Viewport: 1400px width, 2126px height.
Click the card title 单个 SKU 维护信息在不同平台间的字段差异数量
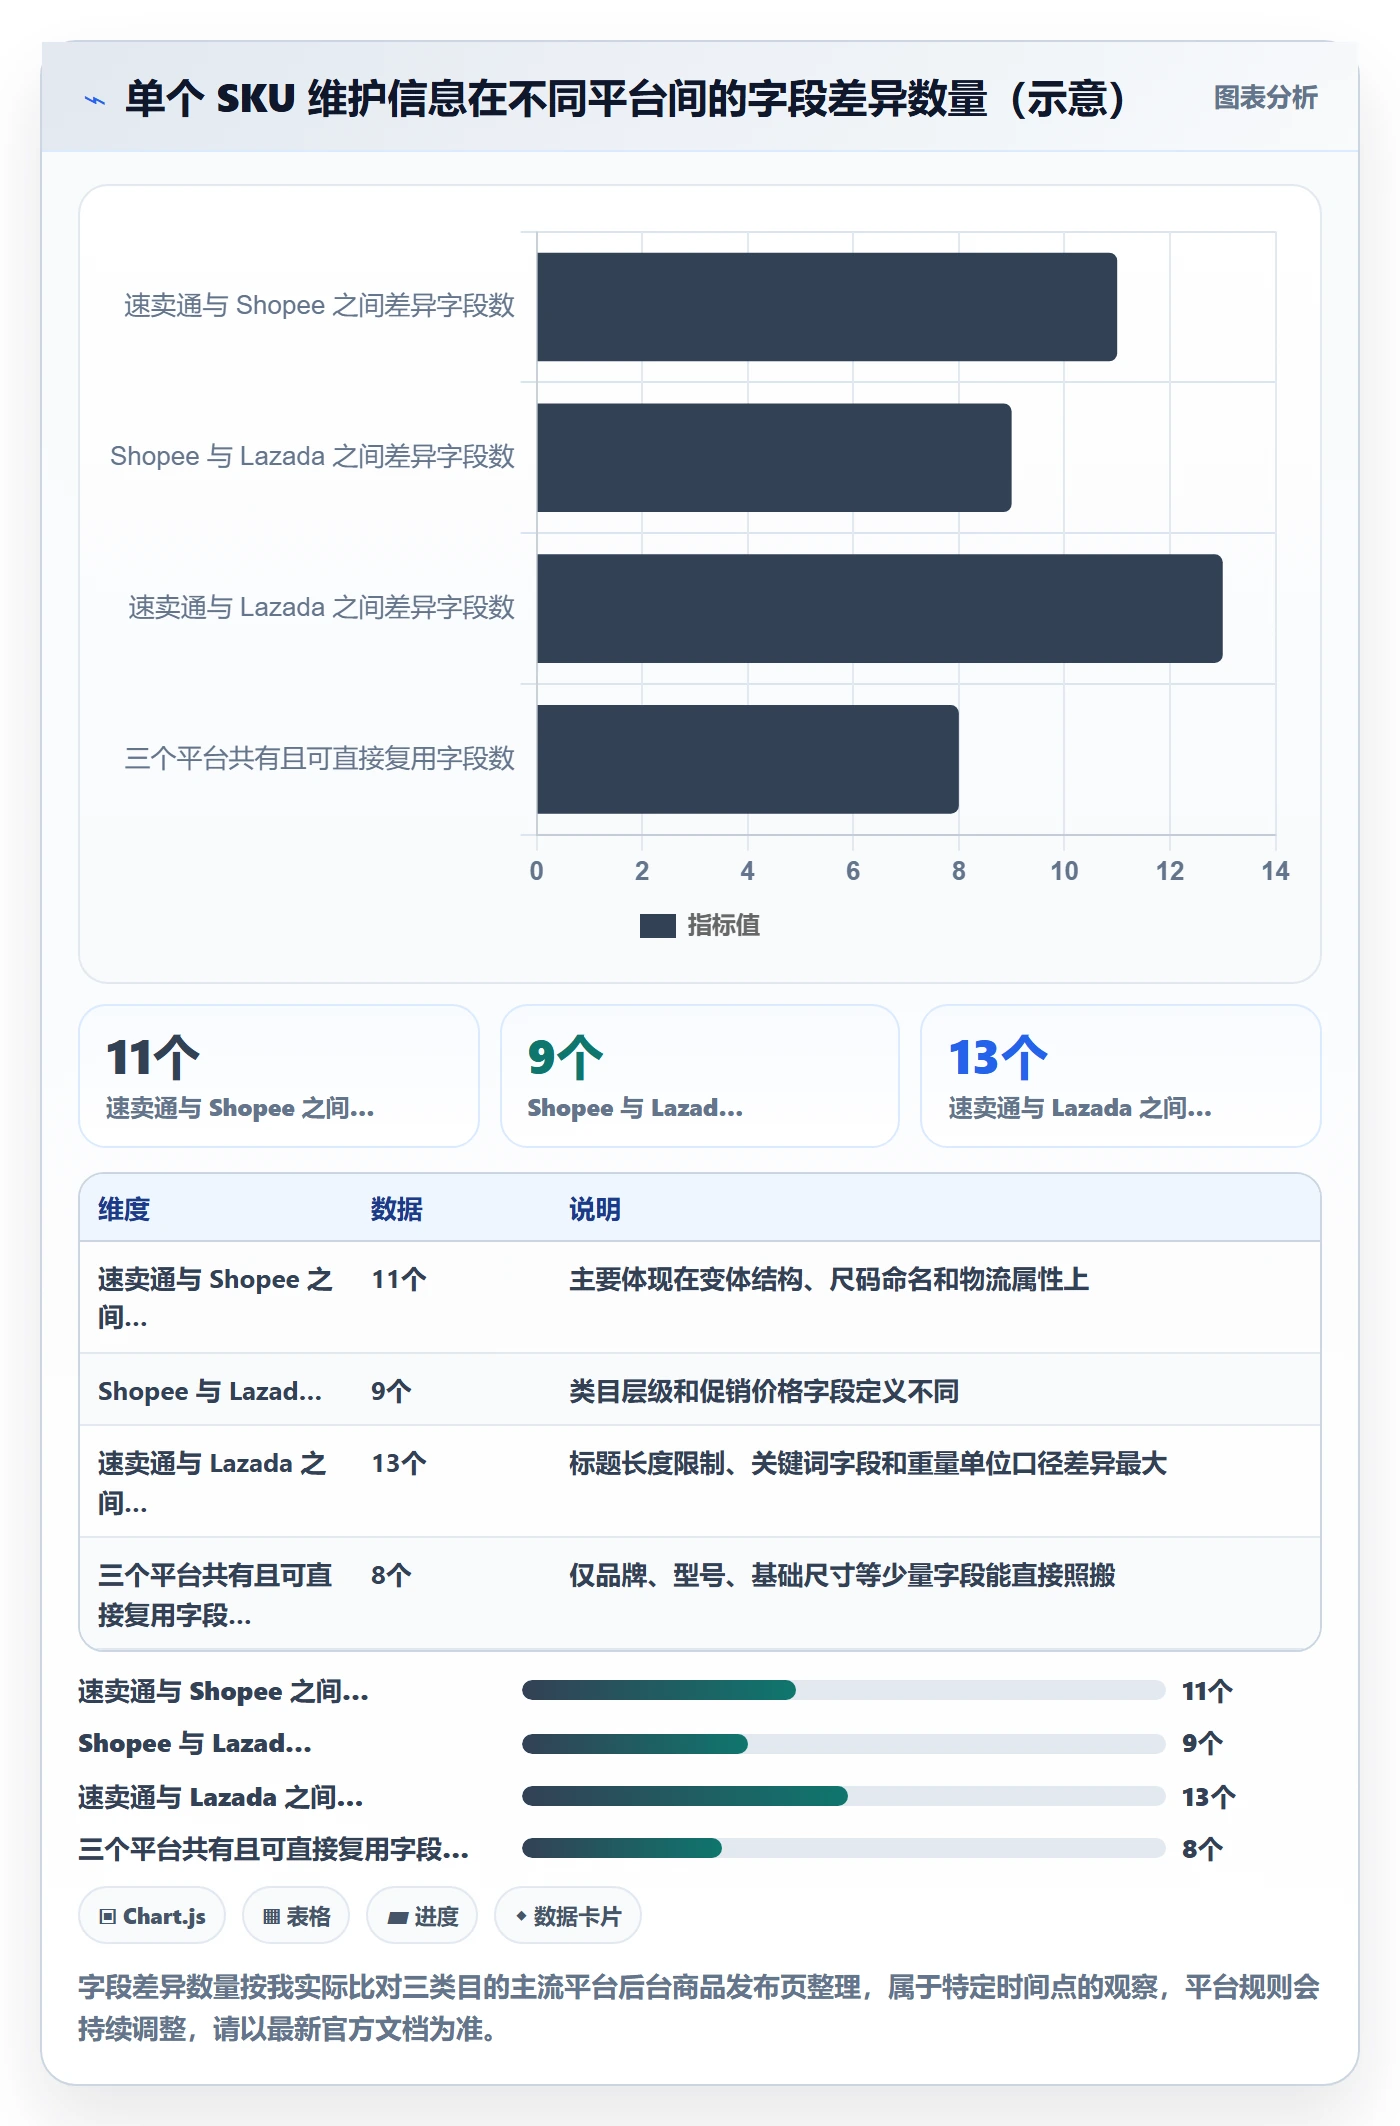click(626, 99)
